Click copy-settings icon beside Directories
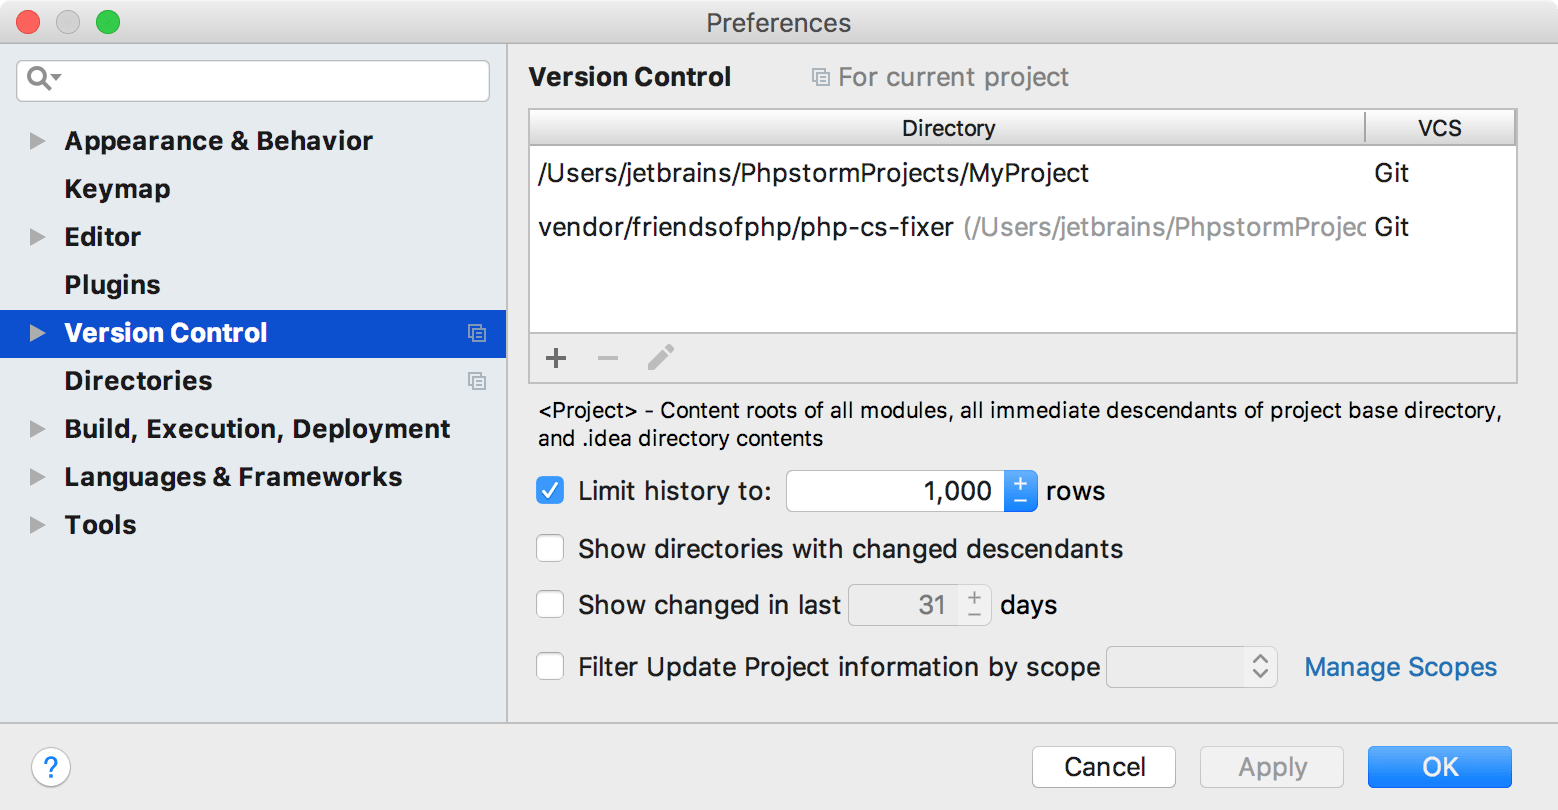The image size is (1558, 810). click(x=477, y=381)
